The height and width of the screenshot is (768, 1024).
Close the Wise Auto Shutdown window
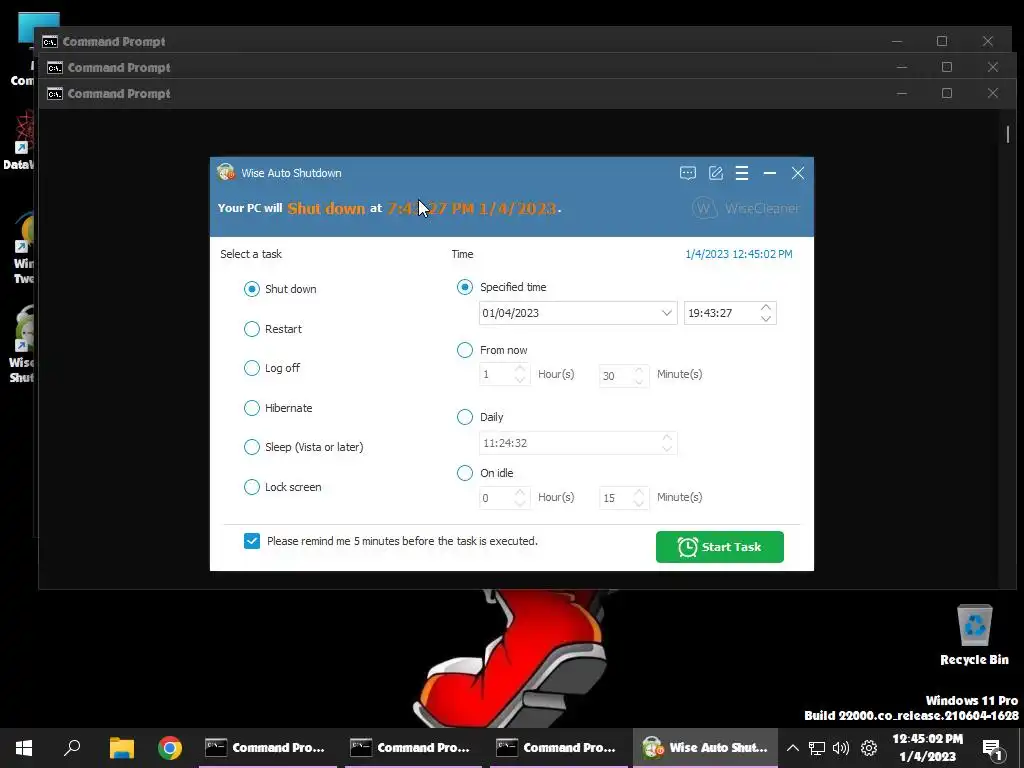click(798, 173)
